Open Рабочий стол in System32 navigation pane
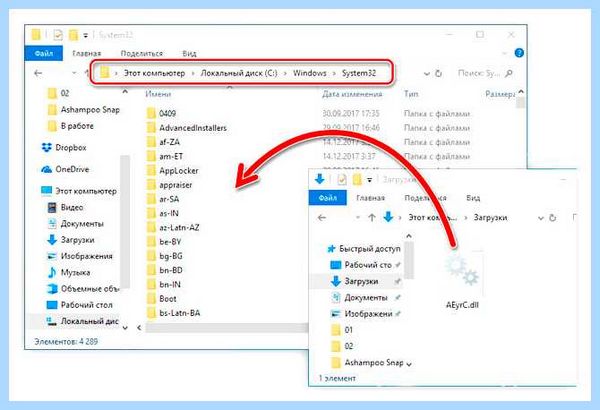The width and height of the screenshot is (600, 410). tap(80, 305)
